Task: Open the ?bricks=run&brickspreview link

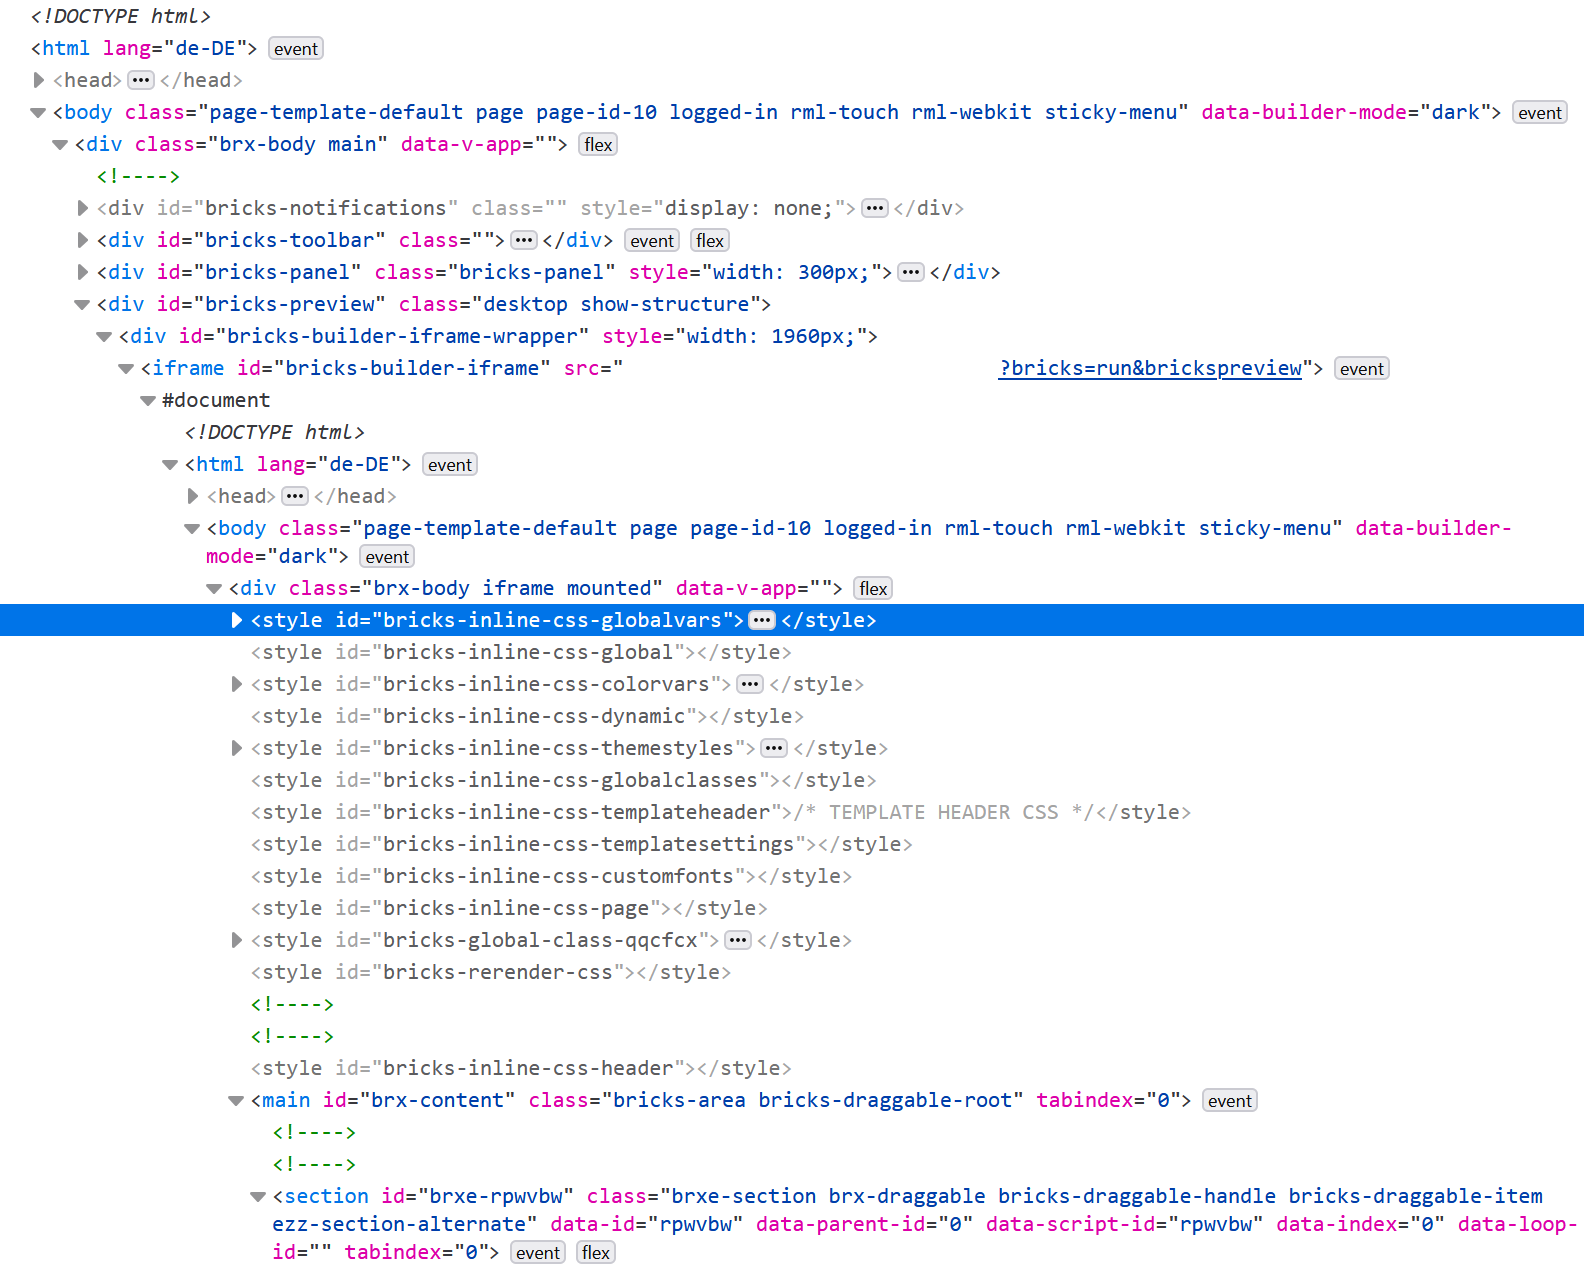Action: click(x=1150, y=368)
